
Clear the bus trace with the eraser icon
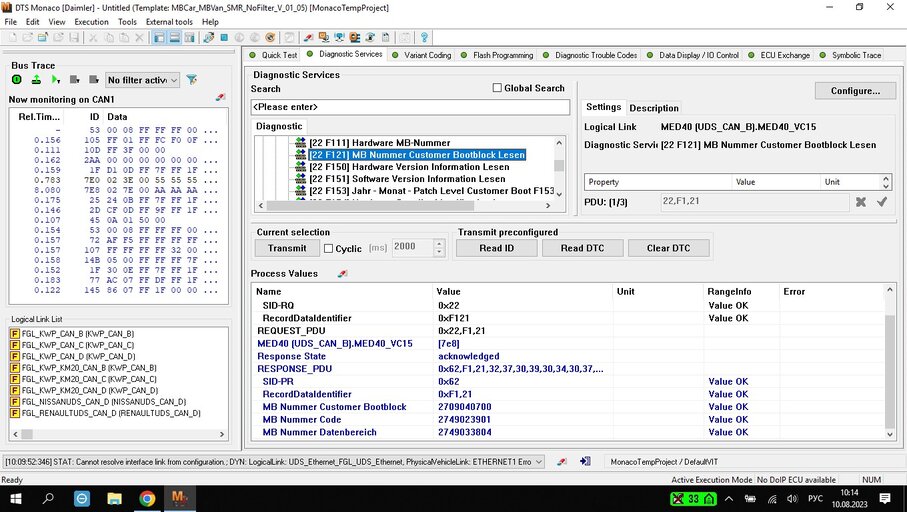tap(220, 97)
